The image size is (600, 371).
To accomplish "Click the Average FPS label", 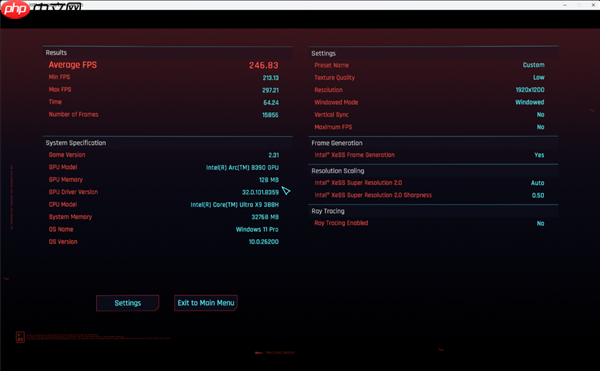I will tap(73, 65).
